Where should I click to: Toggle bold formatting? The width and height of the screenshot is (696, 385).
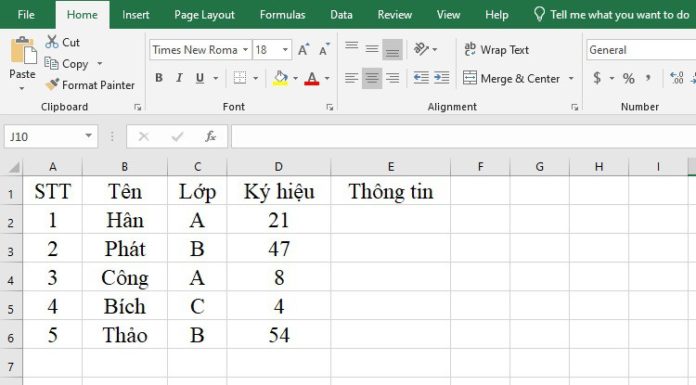[159, 78]
